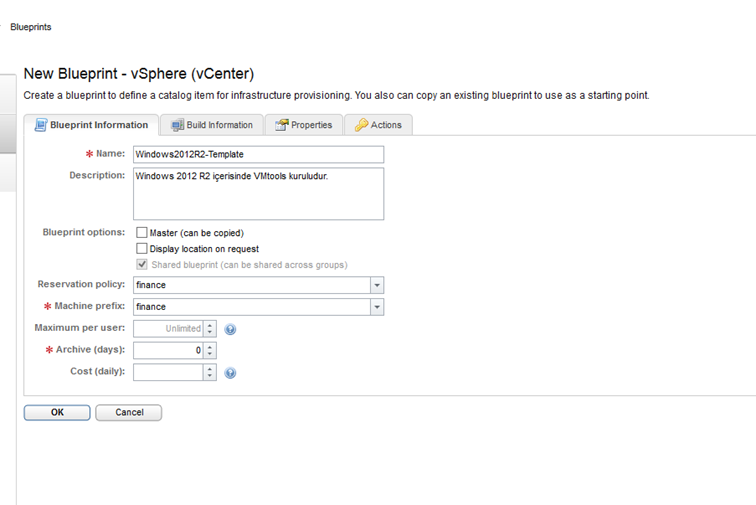This screenshot has height=505, width=756.
Task: Click the Blueprints breadcrumb link
Action: pyautogui.click(x=31, y=27)
